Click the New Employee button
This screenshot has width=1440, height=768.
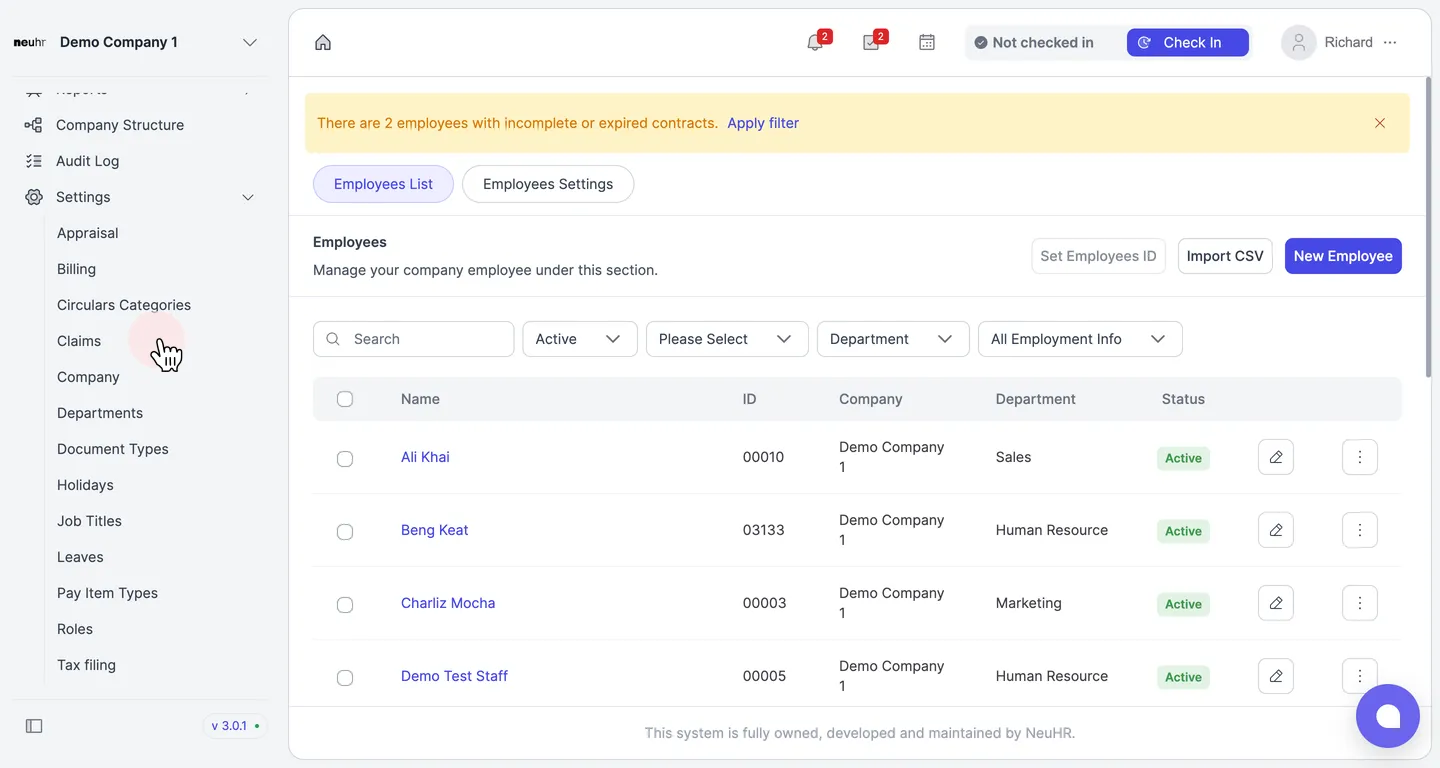1343,256
